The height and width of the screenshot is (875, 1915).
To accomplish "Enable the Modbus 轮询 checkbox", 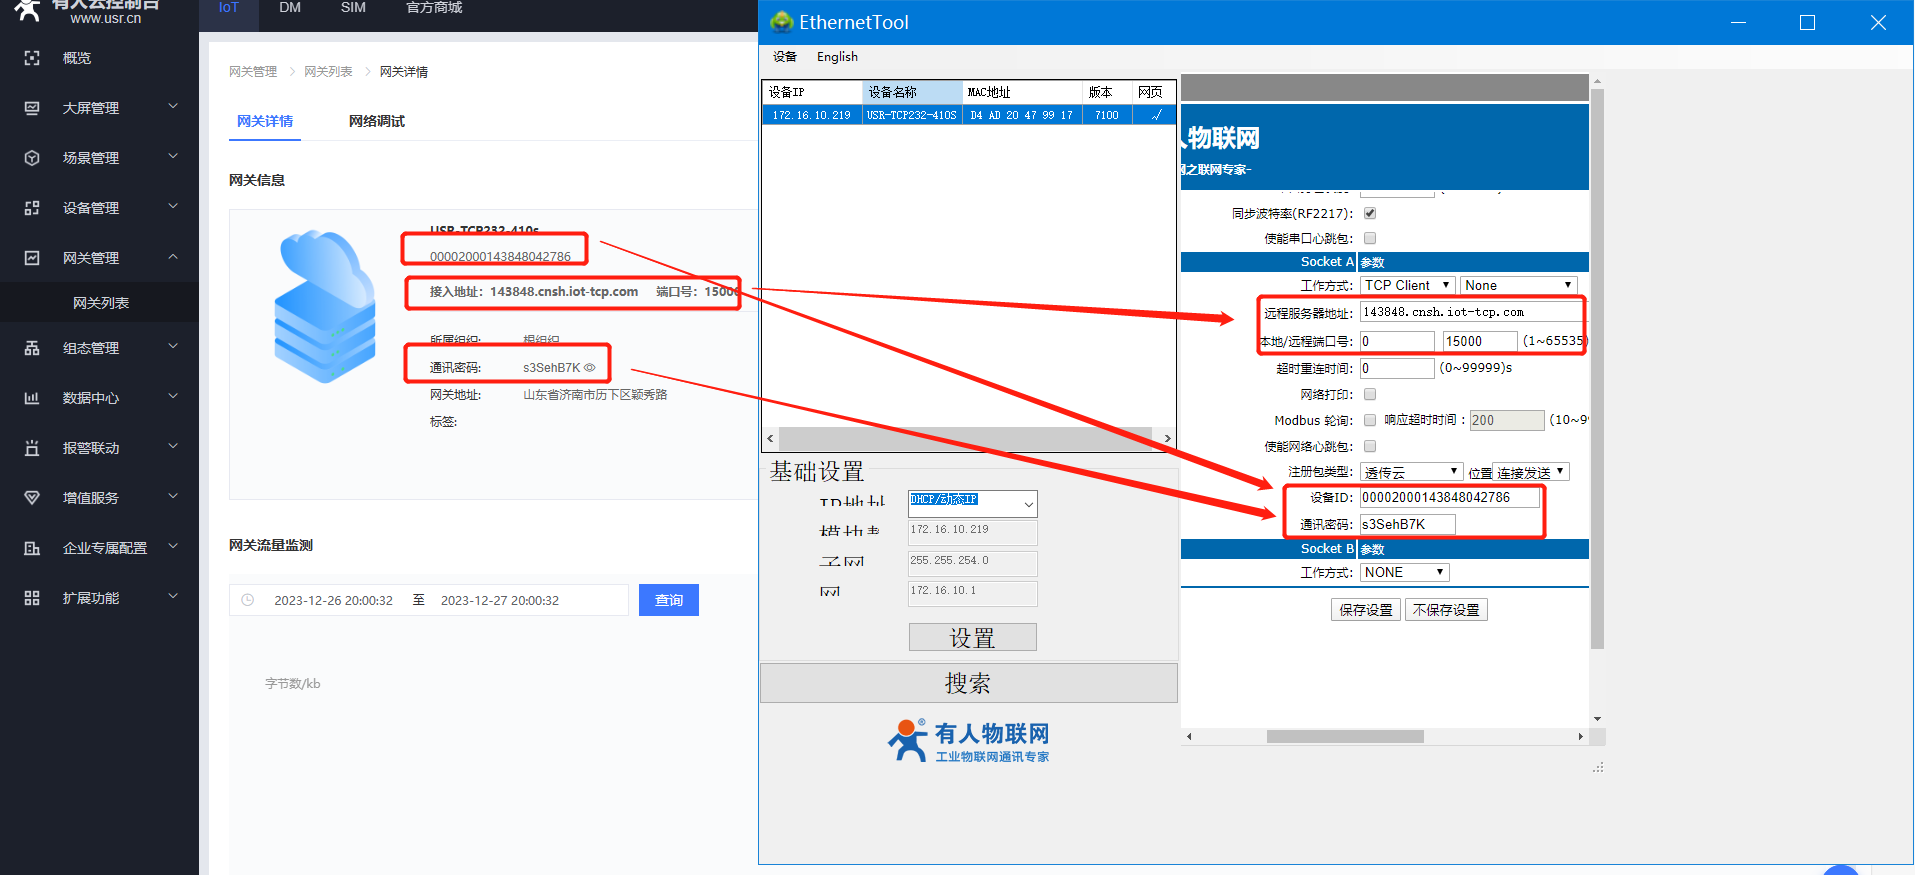I will click(x=1370, y=420).
